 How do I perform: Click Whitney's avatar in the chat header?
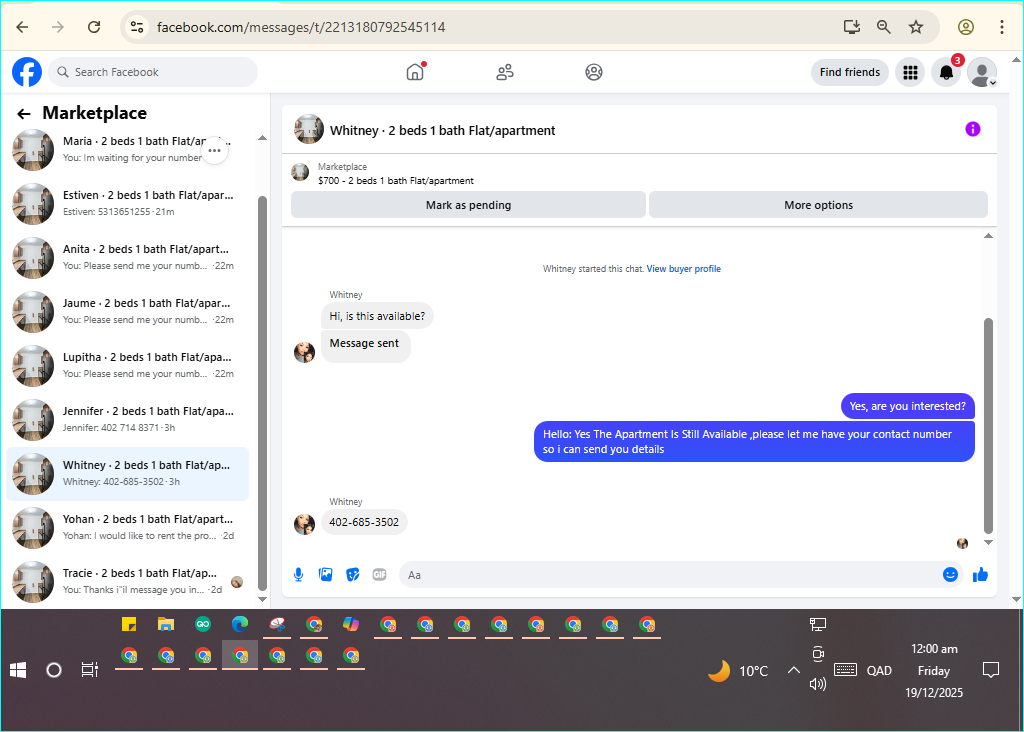click(x=309, y=129)
